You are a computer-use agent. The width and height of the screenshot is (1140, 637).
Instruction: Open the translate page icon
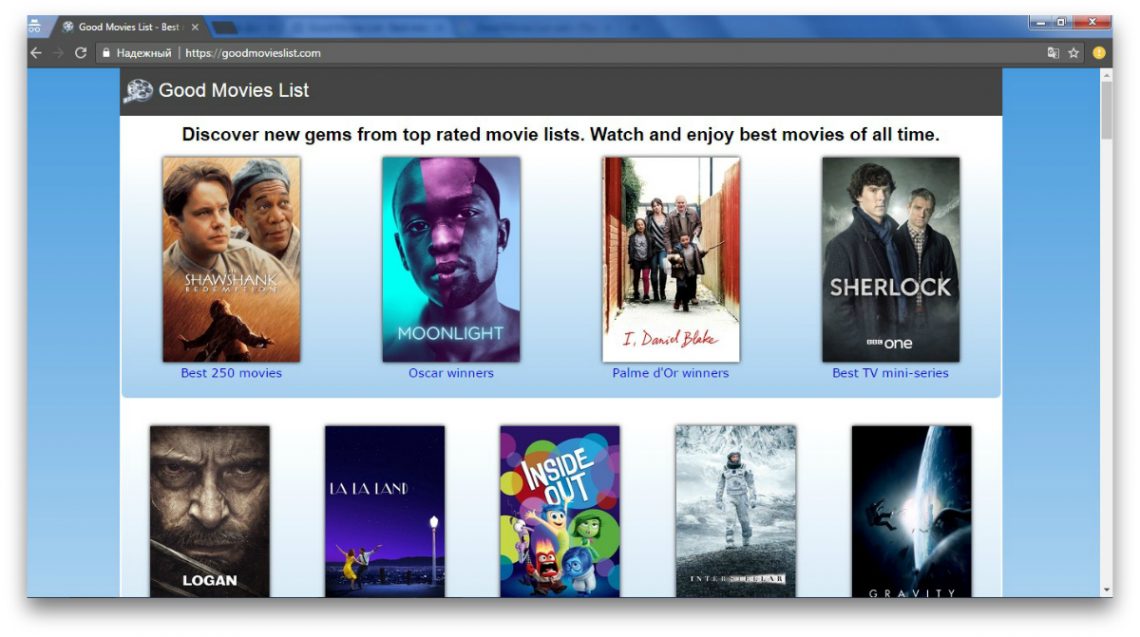point(1053,52)
